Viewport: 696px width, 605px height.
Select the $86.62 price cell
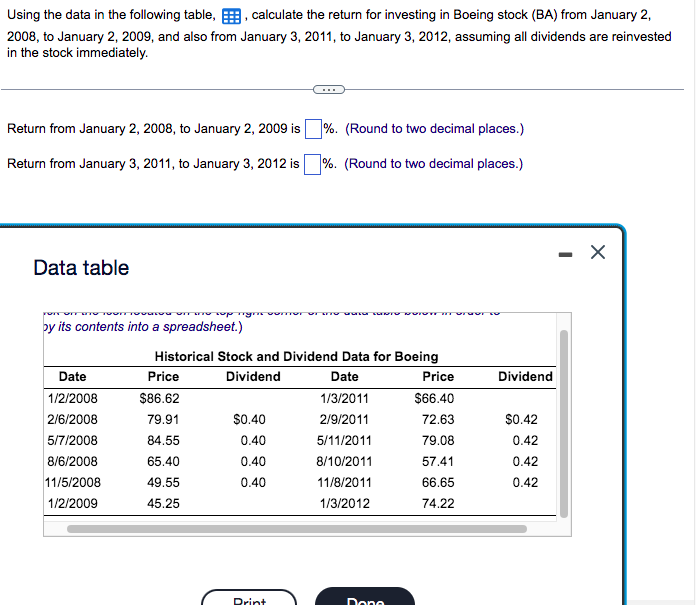click(159, 399)
